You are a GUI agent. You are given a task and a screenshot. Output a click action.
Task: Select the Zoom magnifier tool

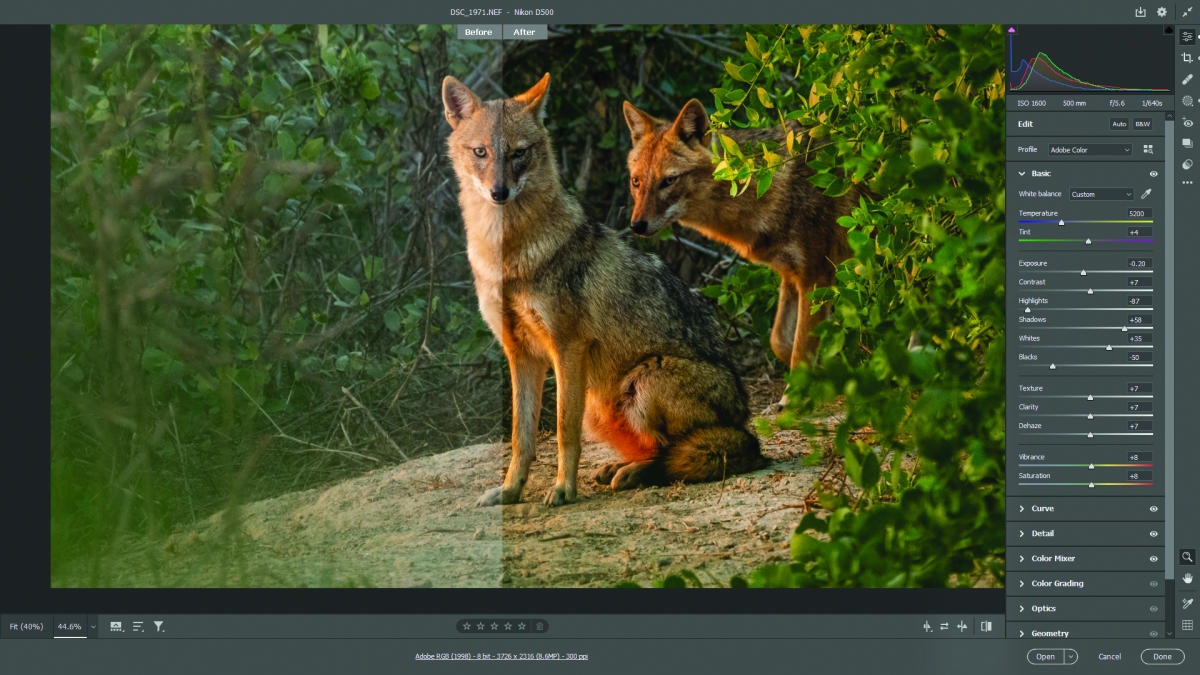[1187, 557]
